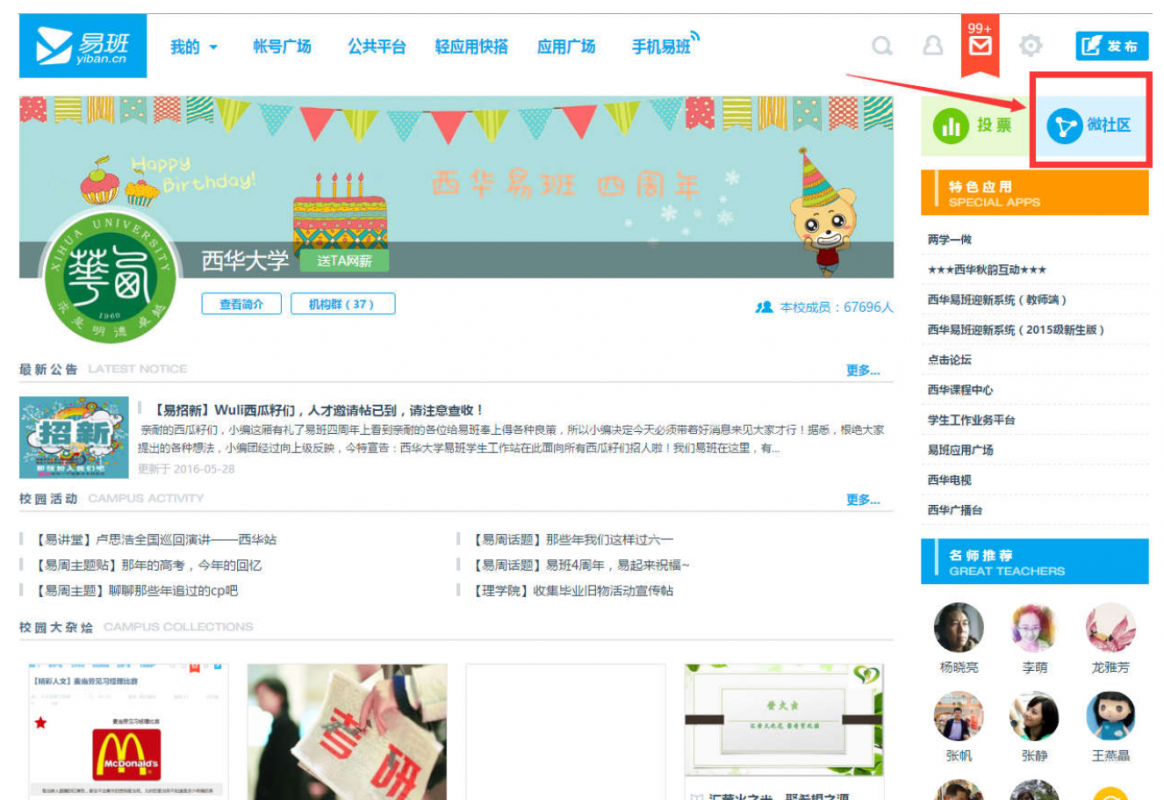Open the mail inbox with 99+ badge

pyautogui.click(x=980, y=47)
